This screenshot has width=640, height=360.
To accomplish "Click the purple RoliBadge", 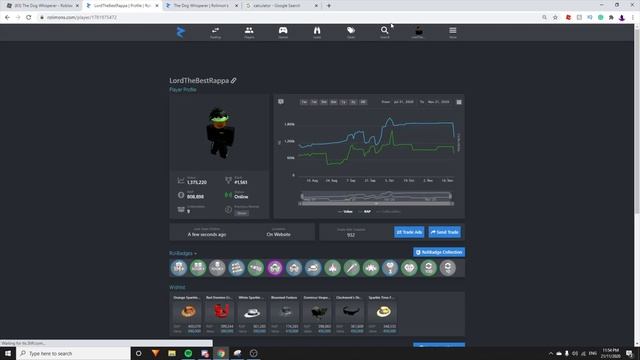I will (275, 268).
